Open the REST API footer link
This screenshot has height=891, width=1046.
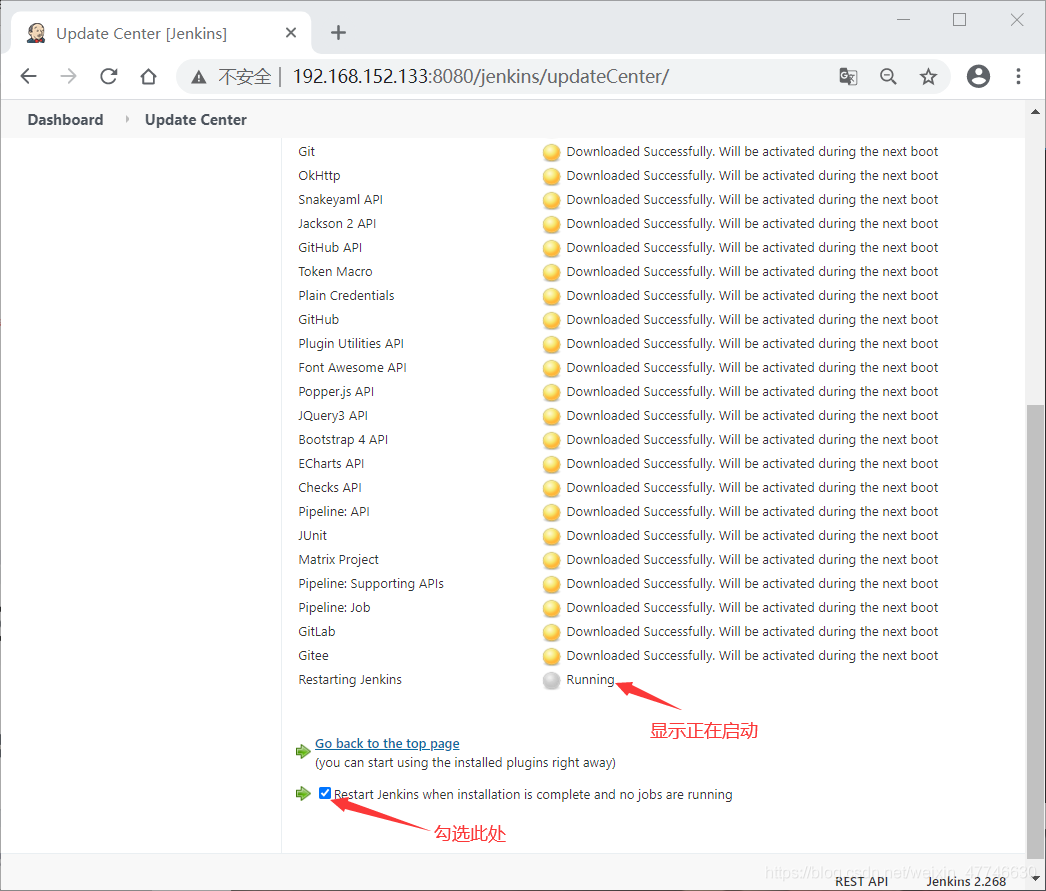tap(861, 881)
